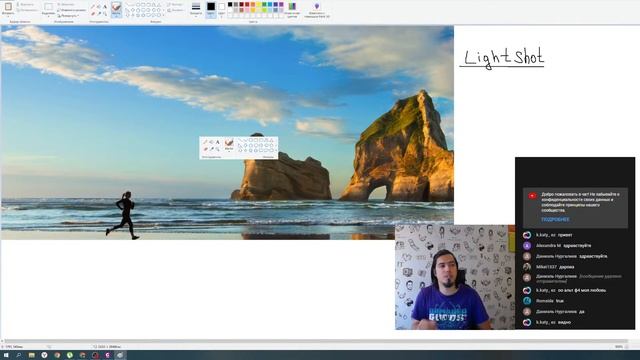
Task: Click the webcam video overlay
Action: click(455, 277)
